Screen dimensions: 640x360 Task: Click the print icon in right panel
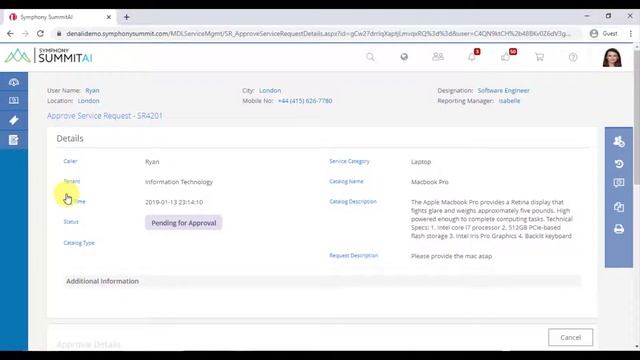pyautogui.click(x=619, y=229)
